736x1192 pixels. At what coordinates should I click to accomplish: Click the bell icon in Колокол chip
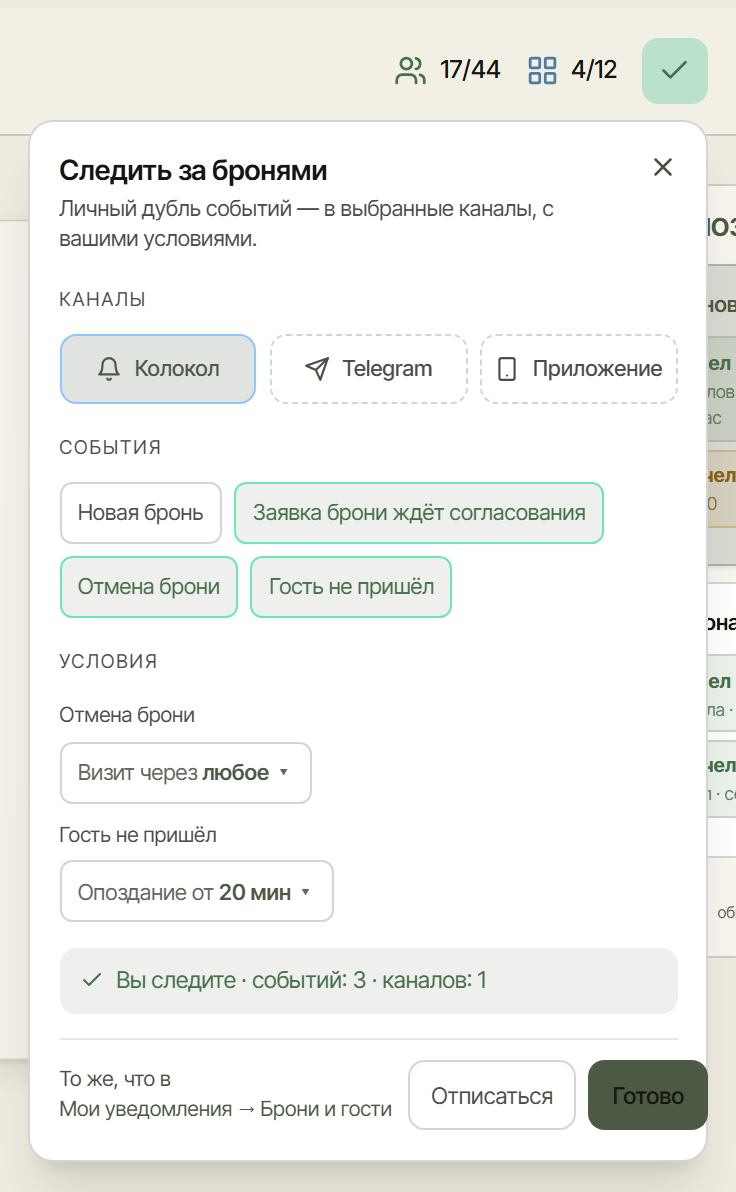coord(109,369)
